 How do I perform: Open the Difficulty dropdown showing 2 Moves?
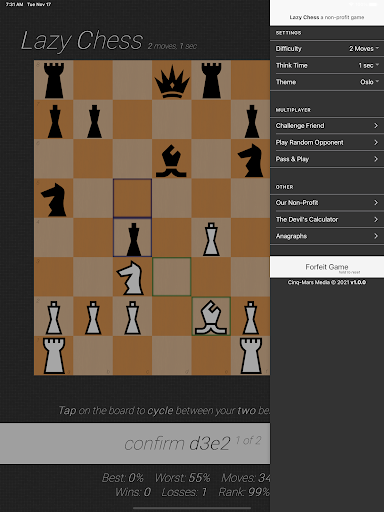point(327,49)
